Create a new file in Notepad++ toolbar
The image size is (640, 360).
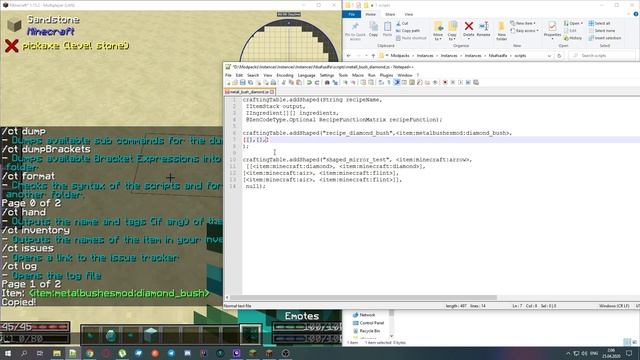228,82
